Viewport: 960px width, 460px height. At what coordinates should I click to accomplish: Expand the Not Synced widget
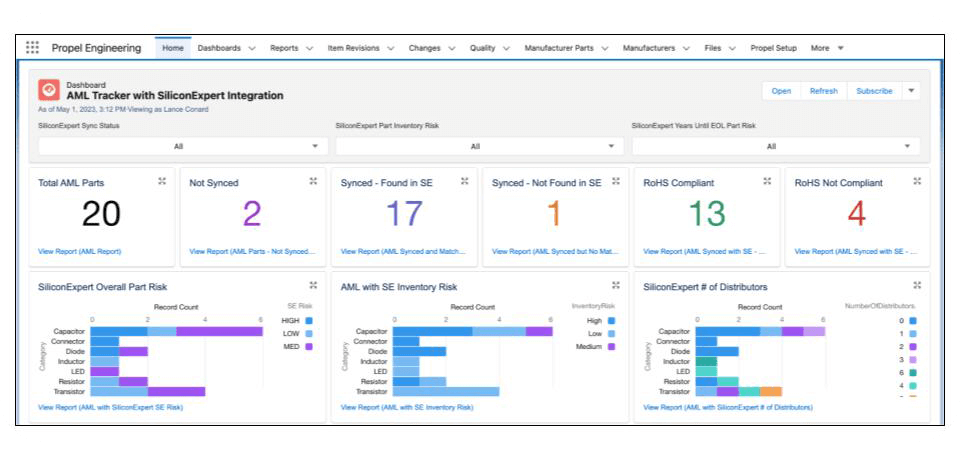pyautogui.click(x=313, y=181)
